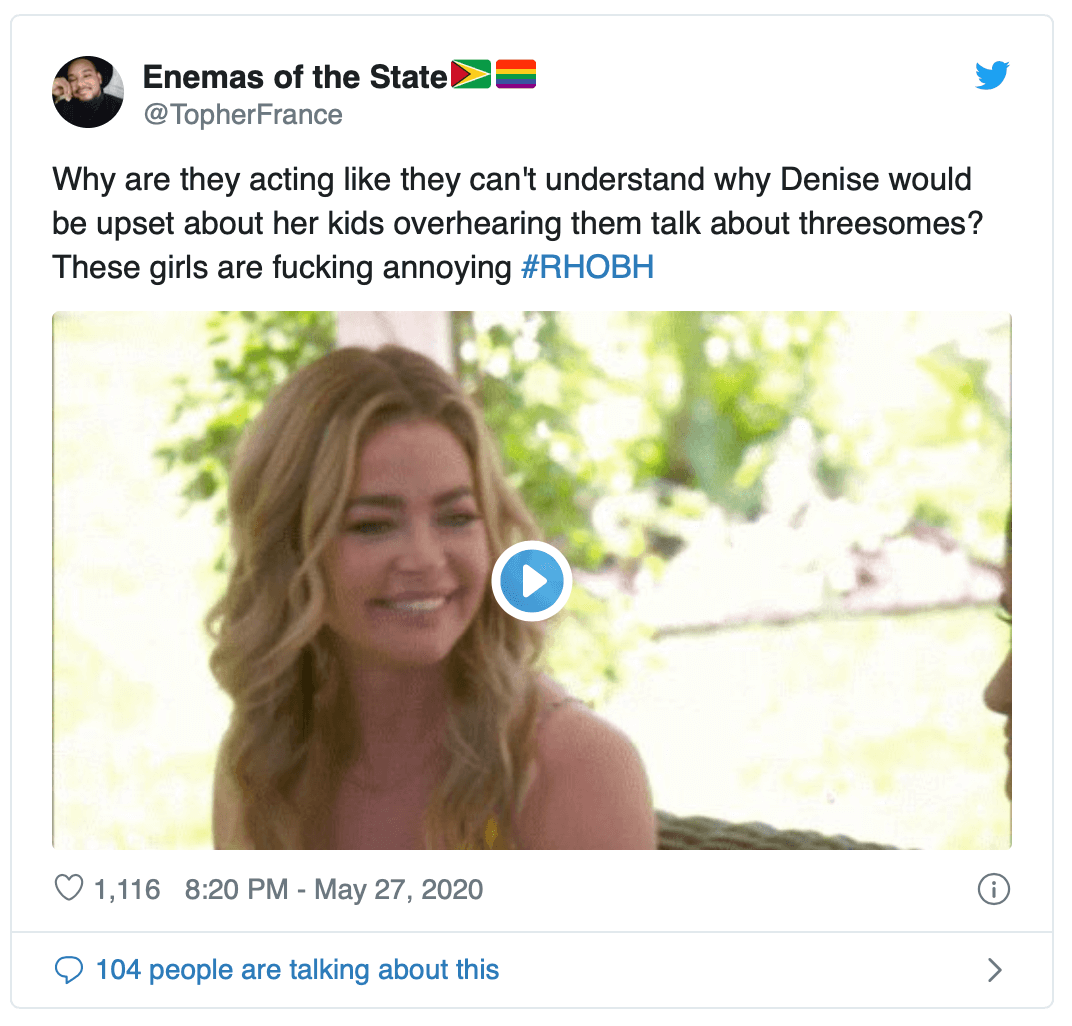Play the embedded video
Viewport: 1072px width, 1026px height.
[x=531, y=581]
